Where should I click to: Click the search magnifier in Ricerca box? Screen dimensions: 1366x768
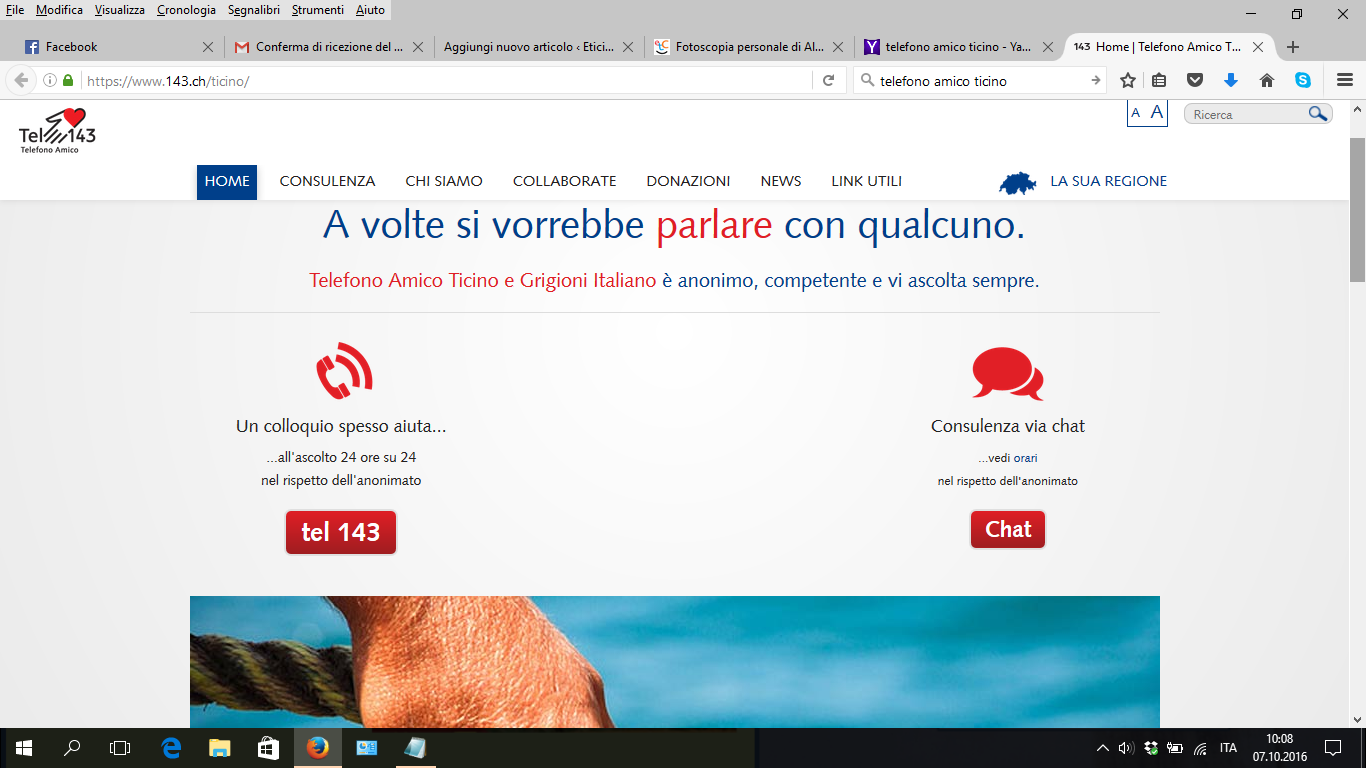tap(1318, 114)
